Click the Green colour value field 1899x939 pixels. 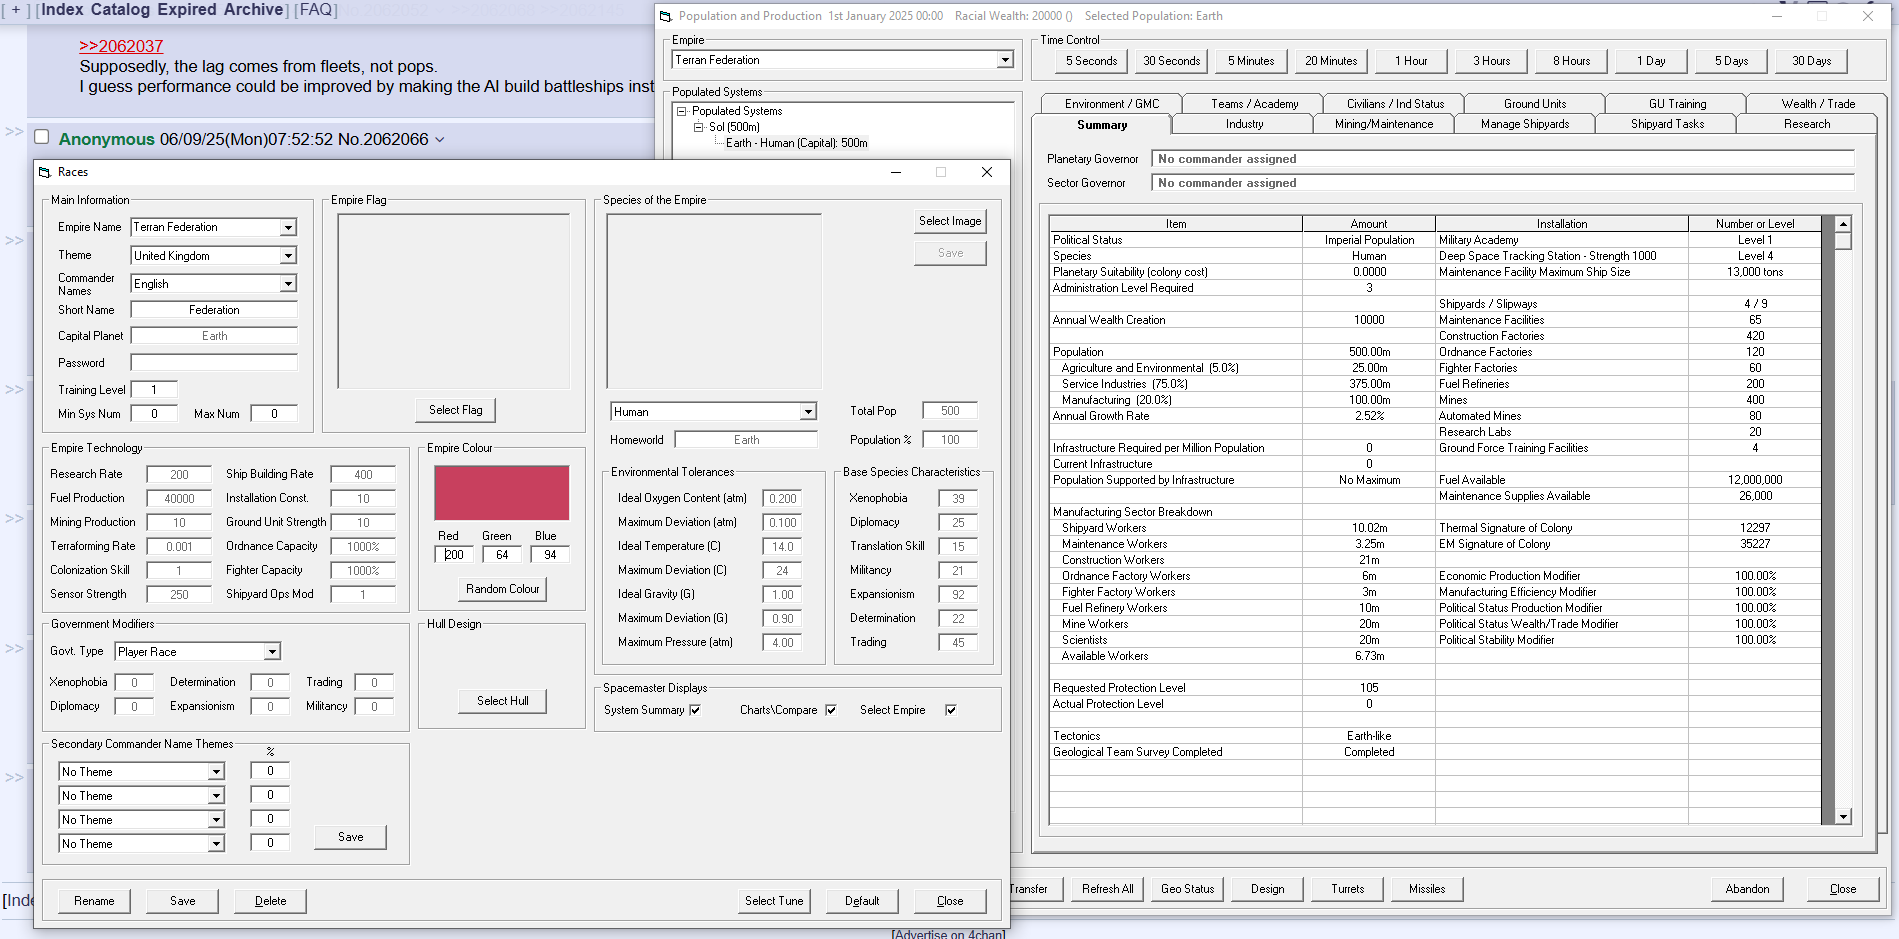tap(502, 555)
